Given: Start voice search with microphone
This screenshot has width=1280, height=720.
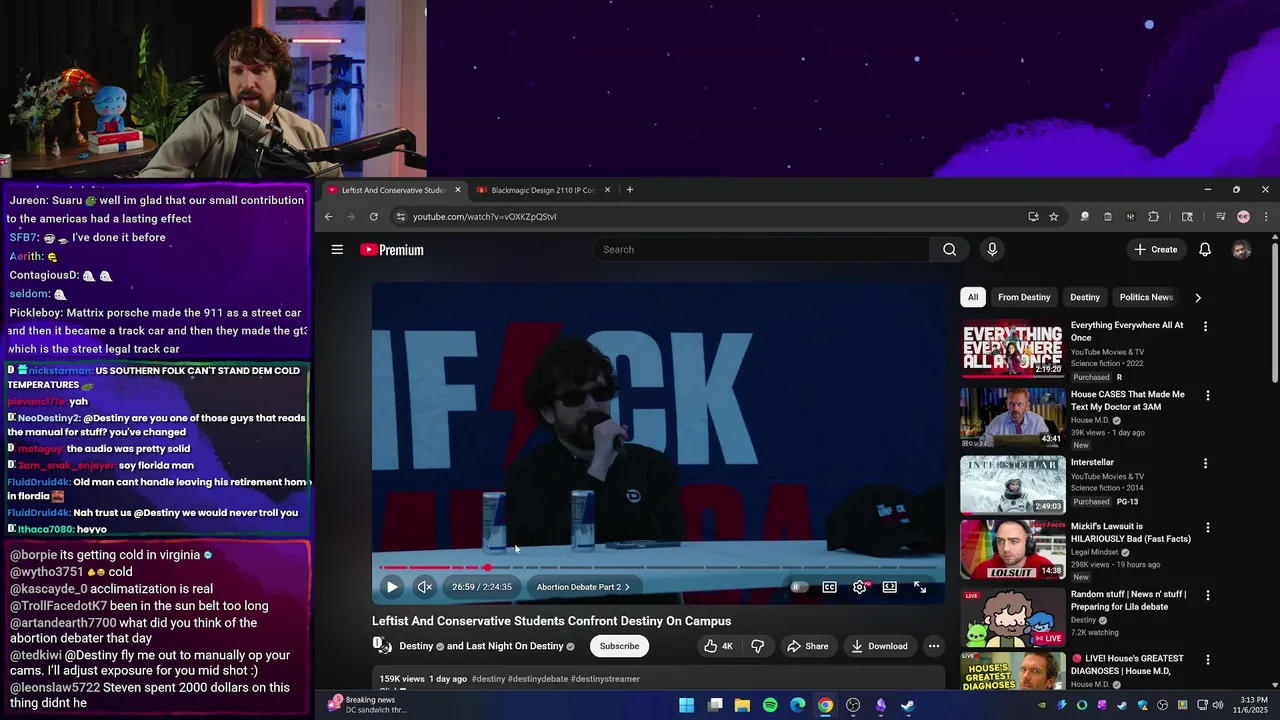Looking at the screenshot, I should [992, 250].
